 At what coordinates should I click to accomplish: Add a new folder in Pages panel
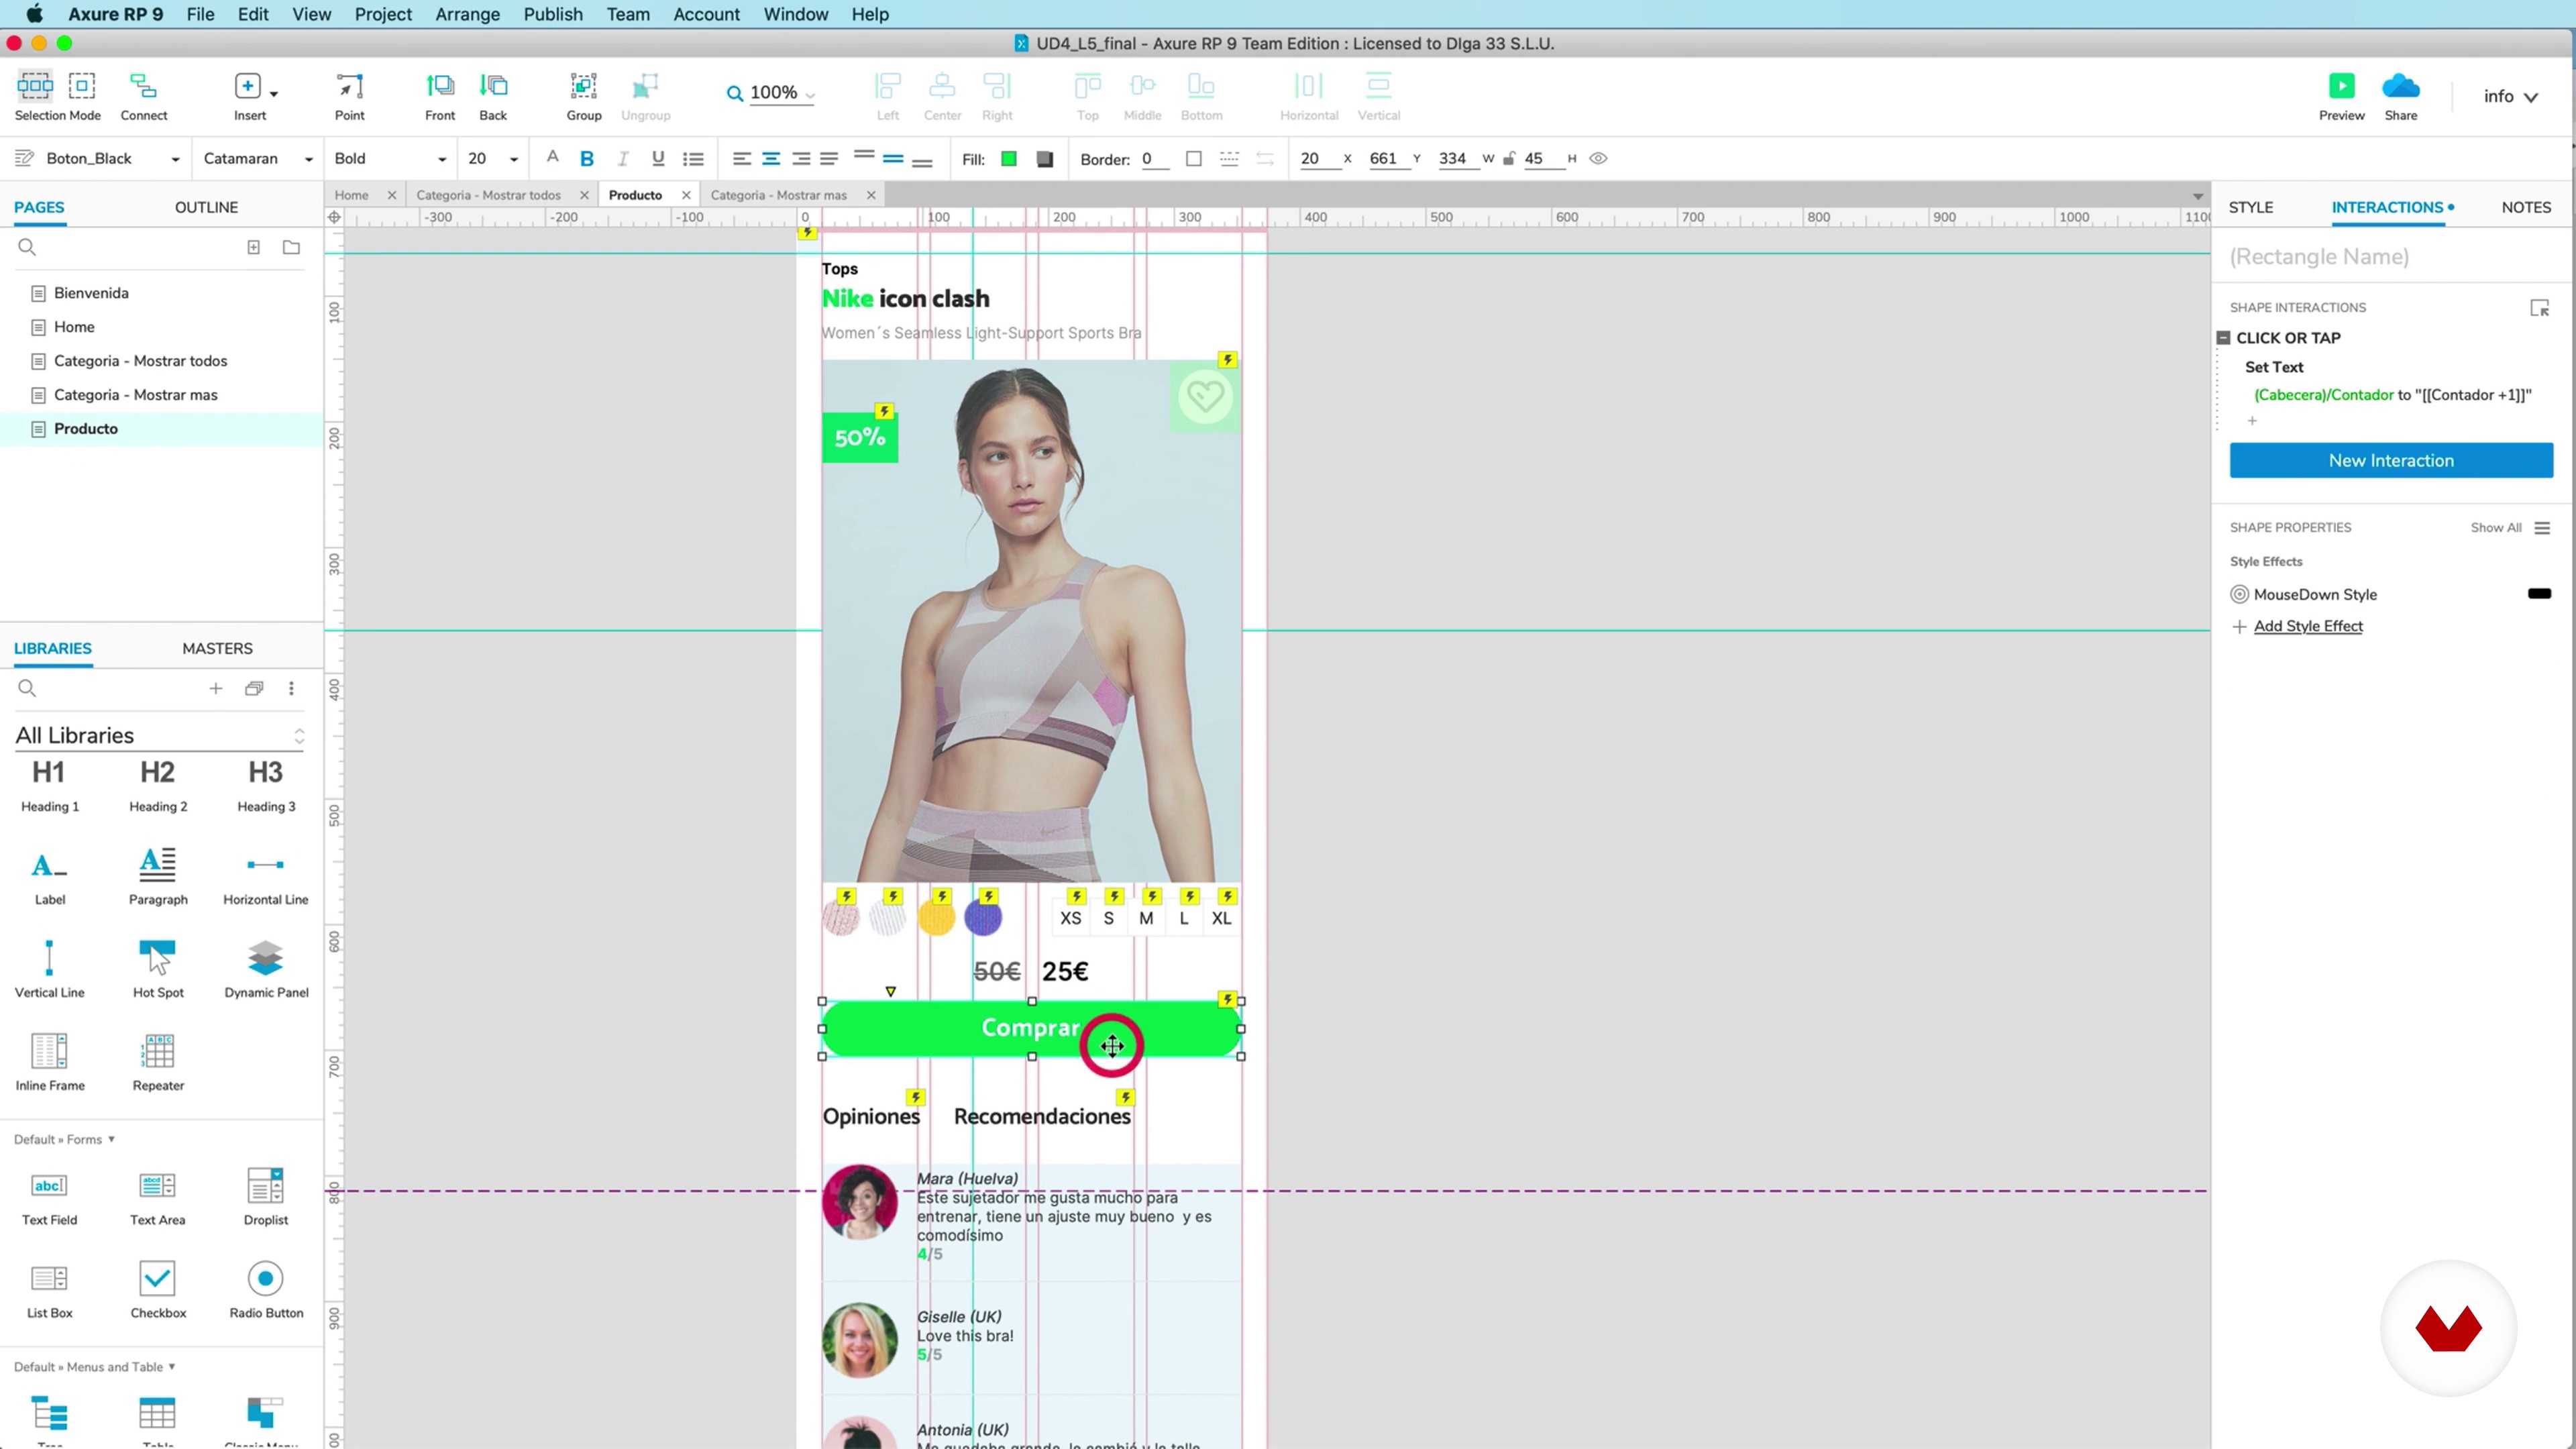pos(291,247)
